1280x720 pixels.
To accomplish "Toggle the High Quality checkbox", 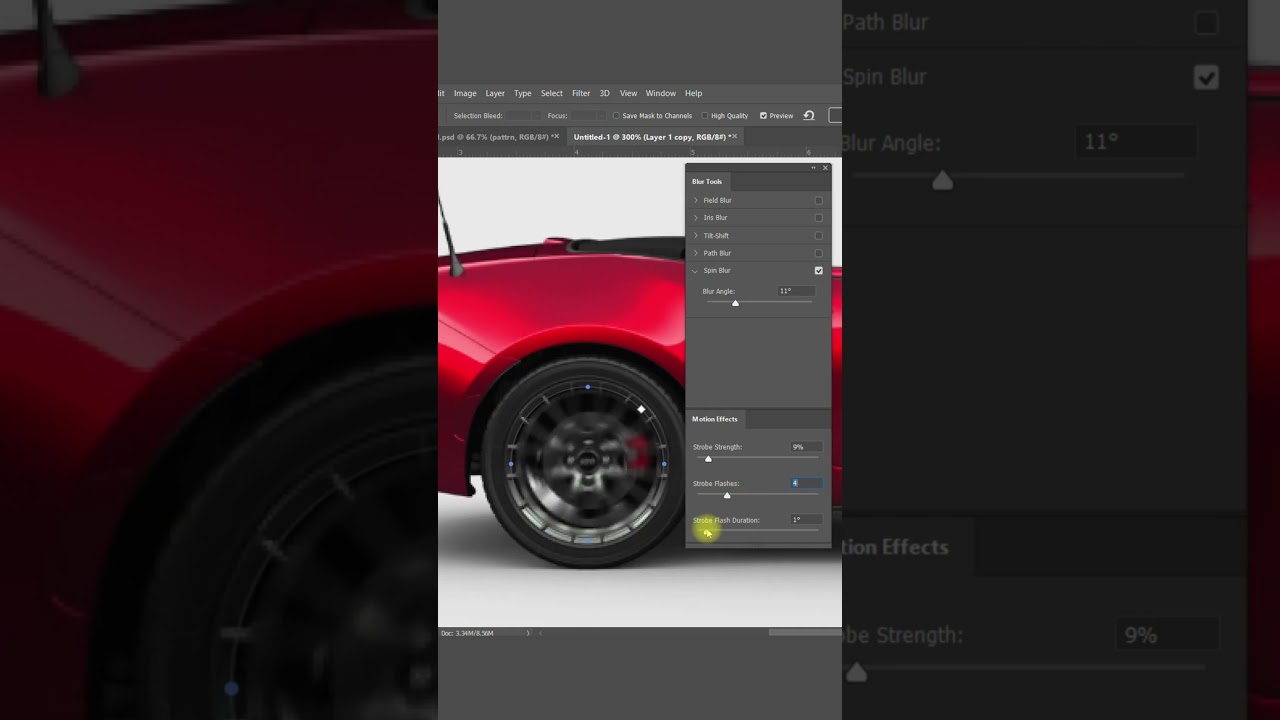I will (x=705, y=116).
